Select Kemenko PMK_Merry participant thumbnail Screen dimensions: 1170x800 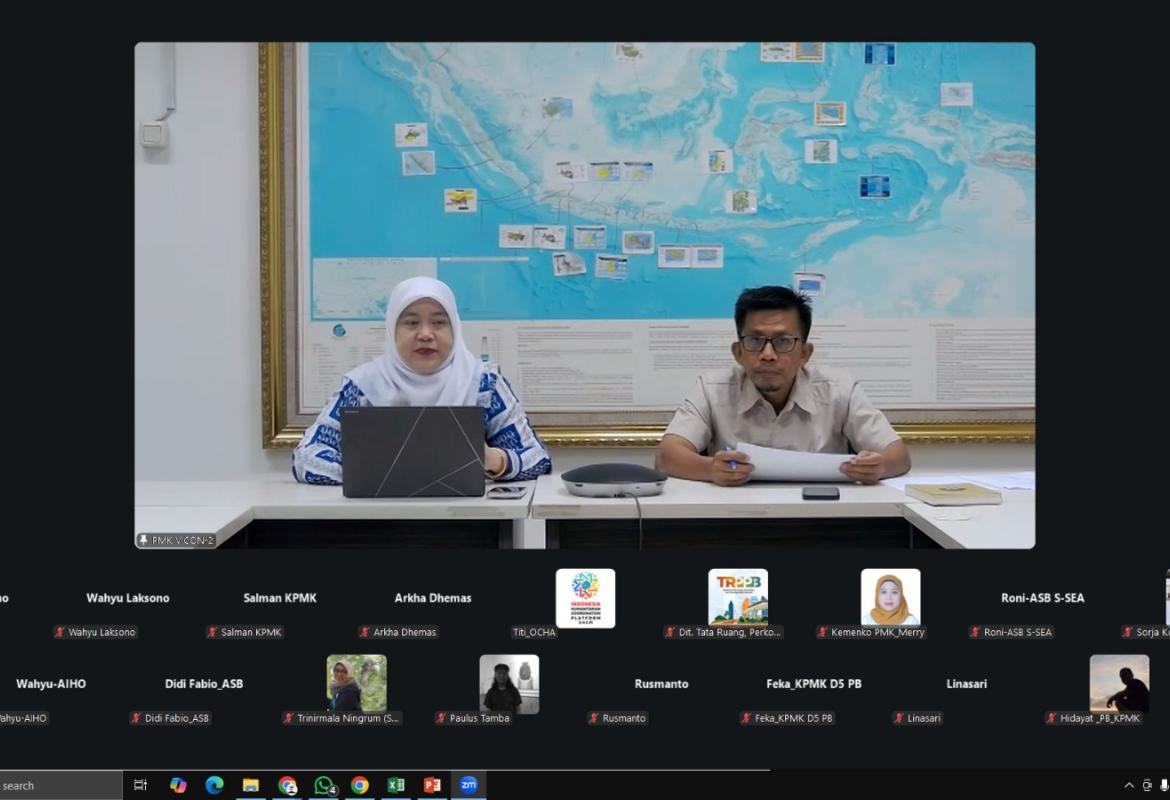[x=890, y=598]
